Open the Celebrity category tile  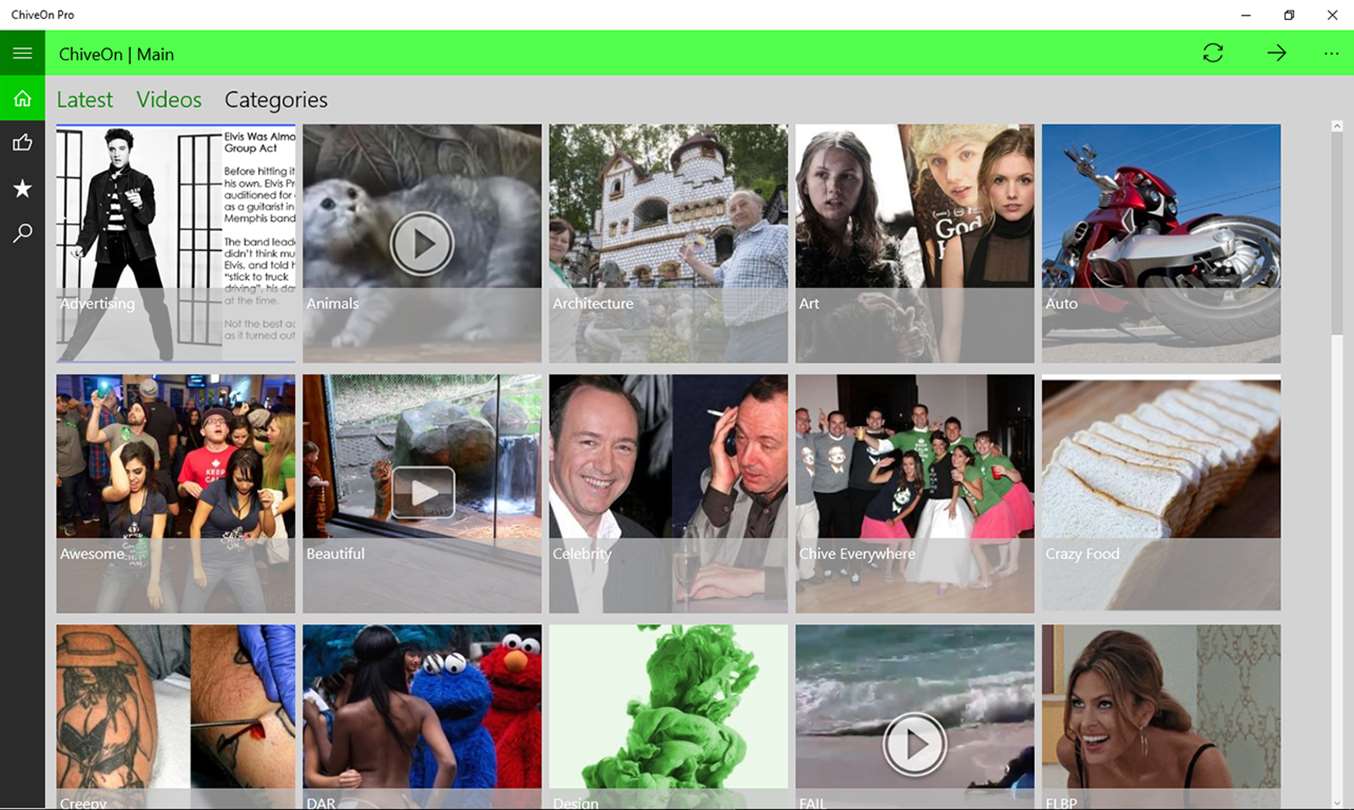tap(668, 494)
